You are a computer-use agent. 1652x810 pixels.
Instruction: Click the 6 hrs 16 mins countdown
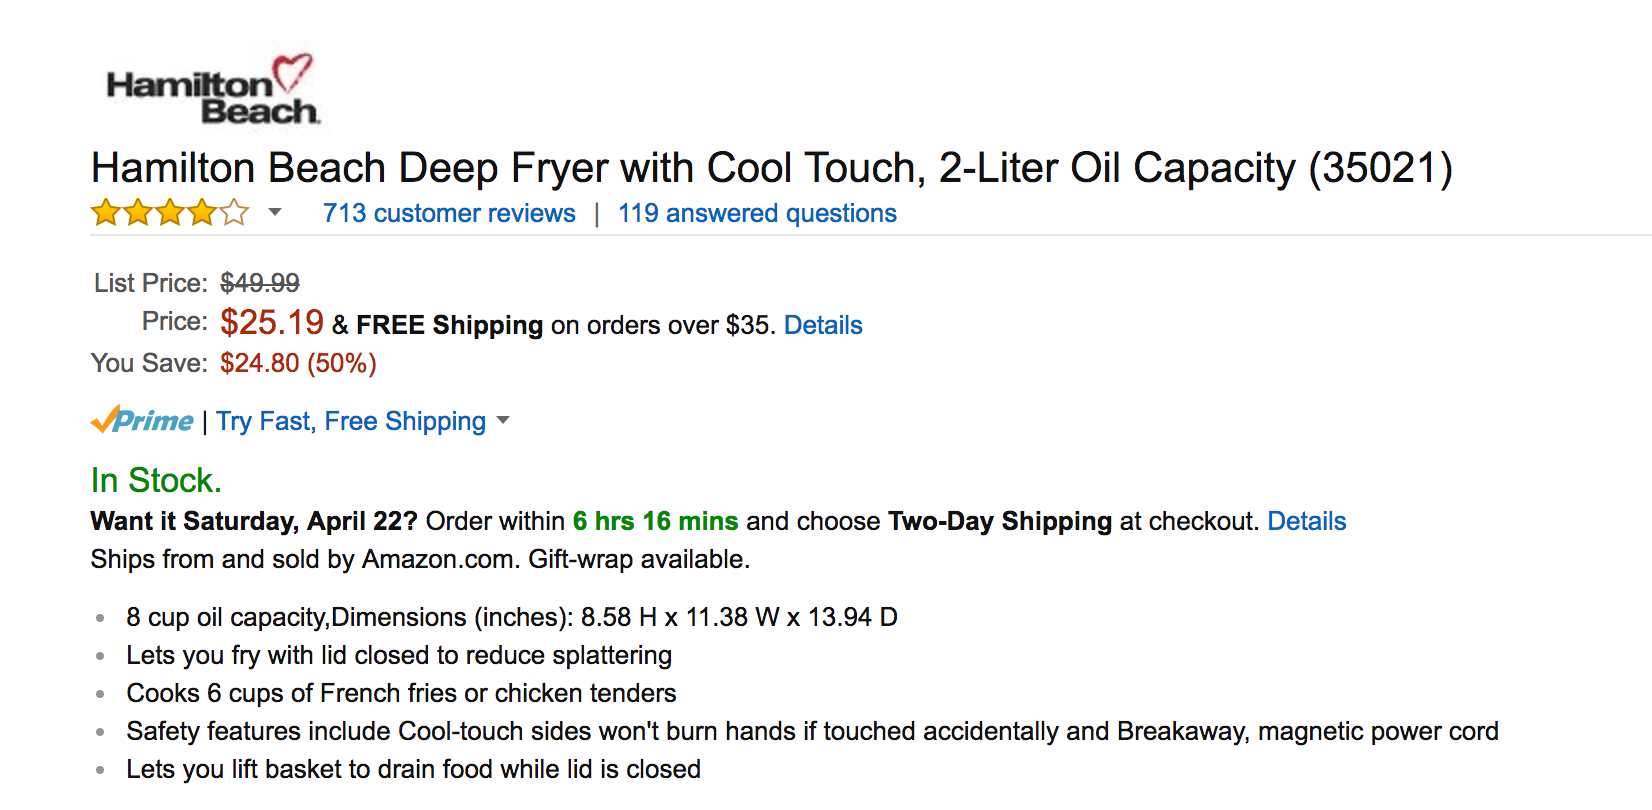point(655,521)
